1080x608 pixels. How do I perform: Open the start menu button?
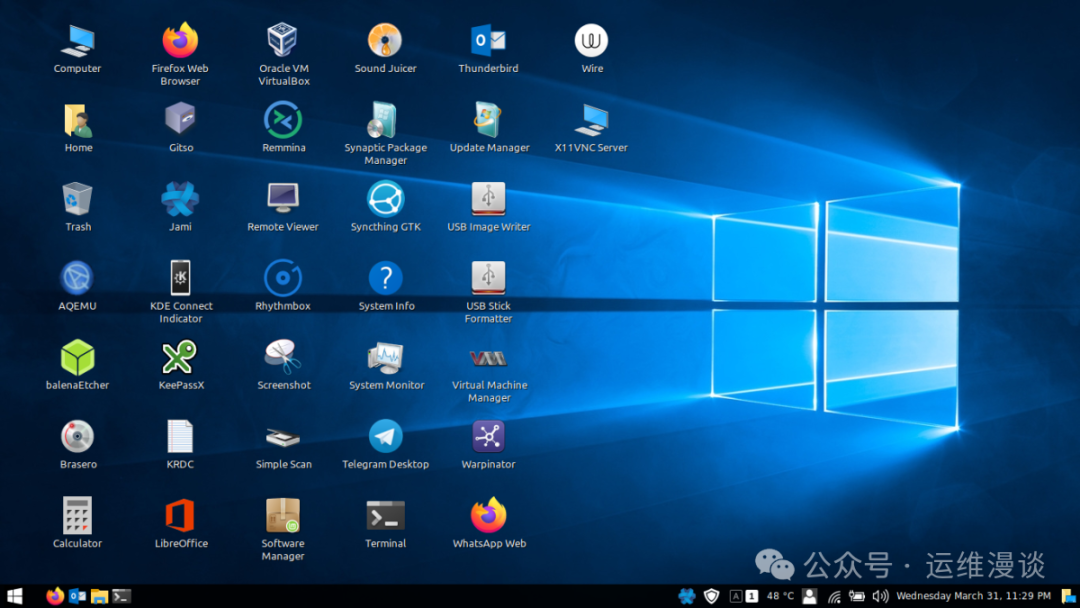[15, 596]
